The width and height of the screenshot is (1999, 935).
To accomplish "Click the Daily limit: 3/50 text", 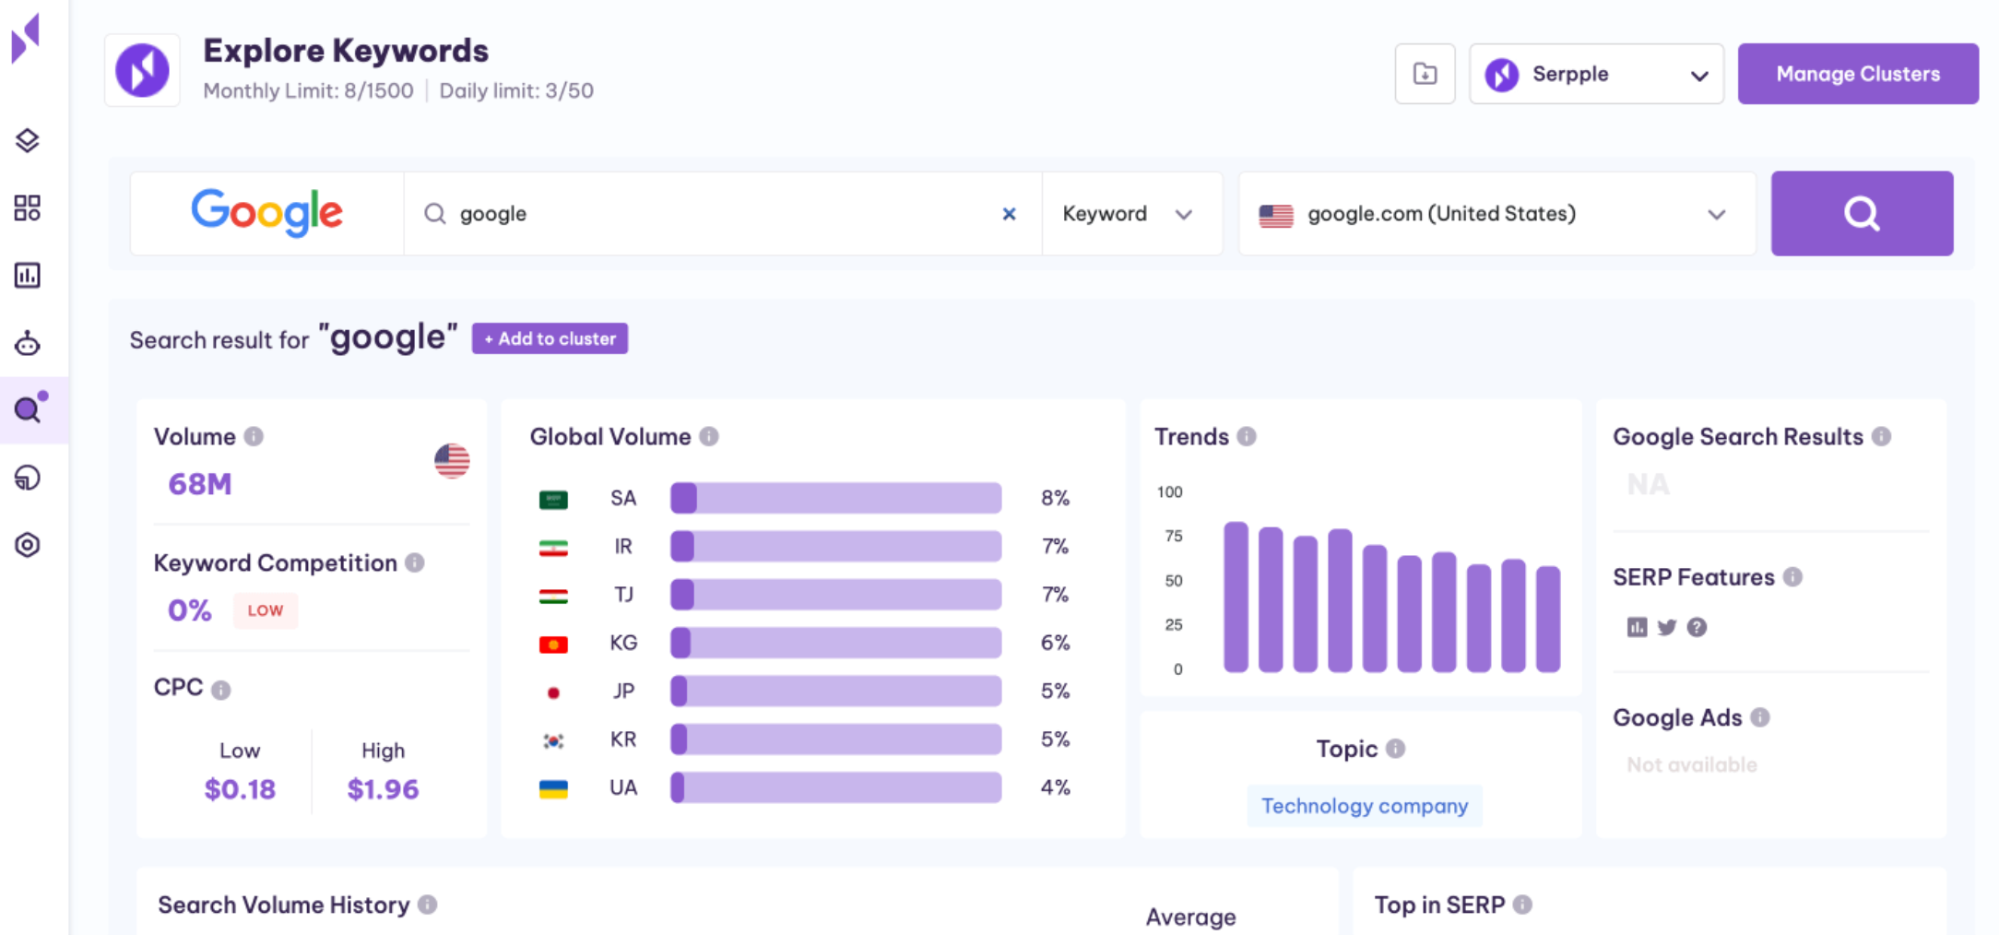I will [516, 91].
